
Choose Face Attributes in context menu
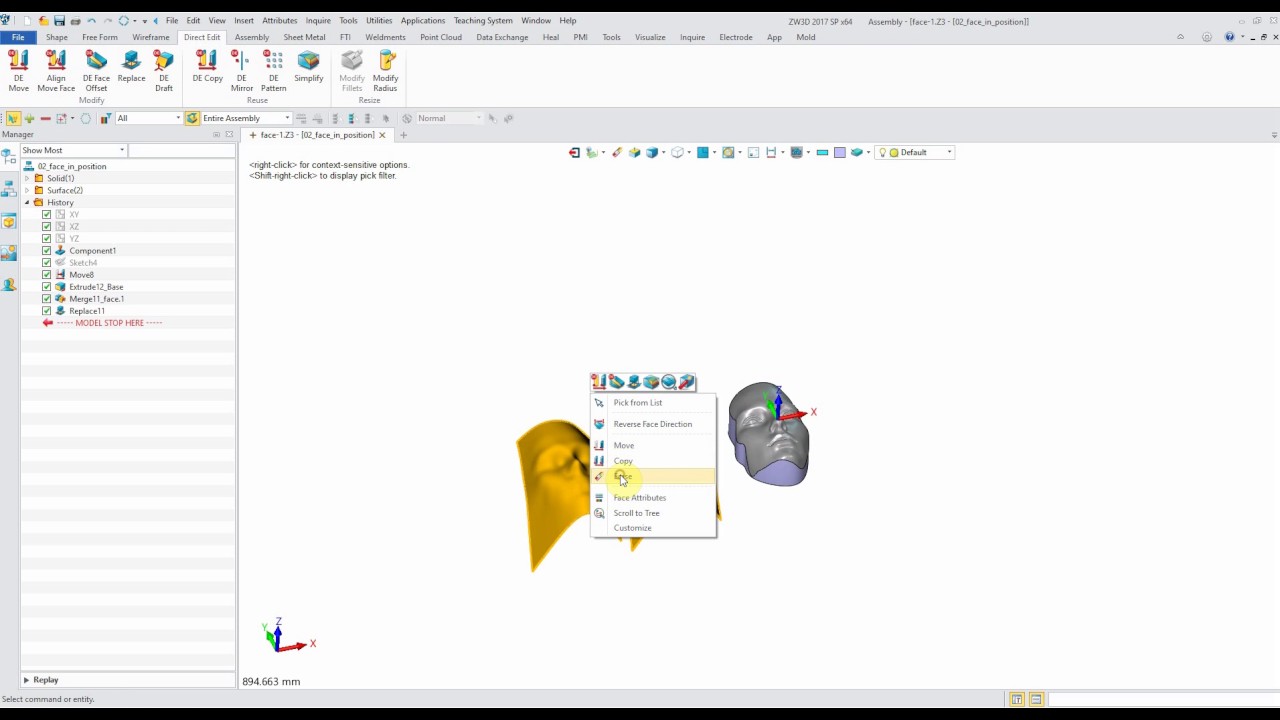[653, 497]
